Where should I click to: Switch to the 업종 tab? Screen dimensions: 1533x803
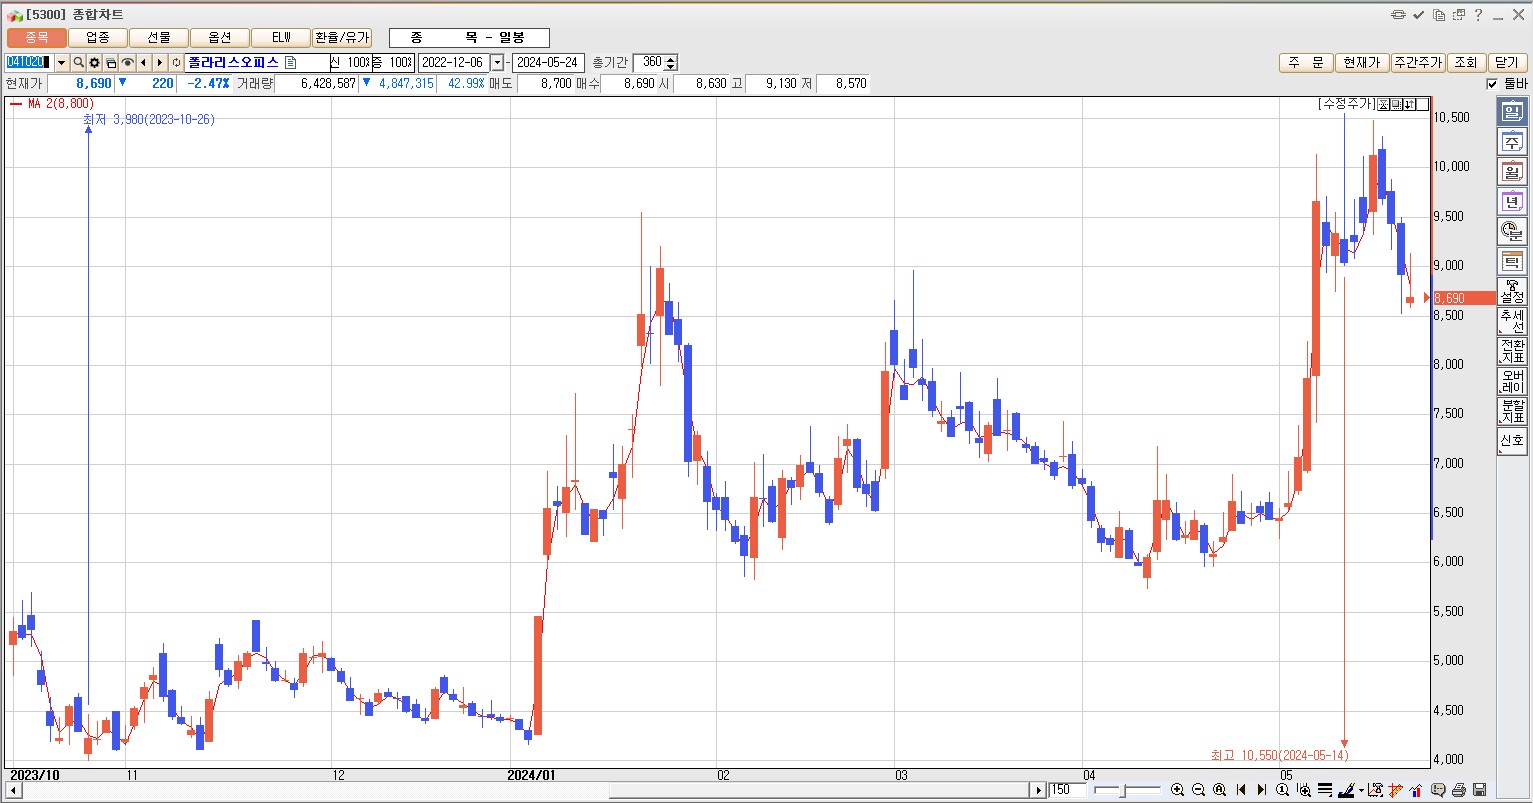click(x=98, y=38)
